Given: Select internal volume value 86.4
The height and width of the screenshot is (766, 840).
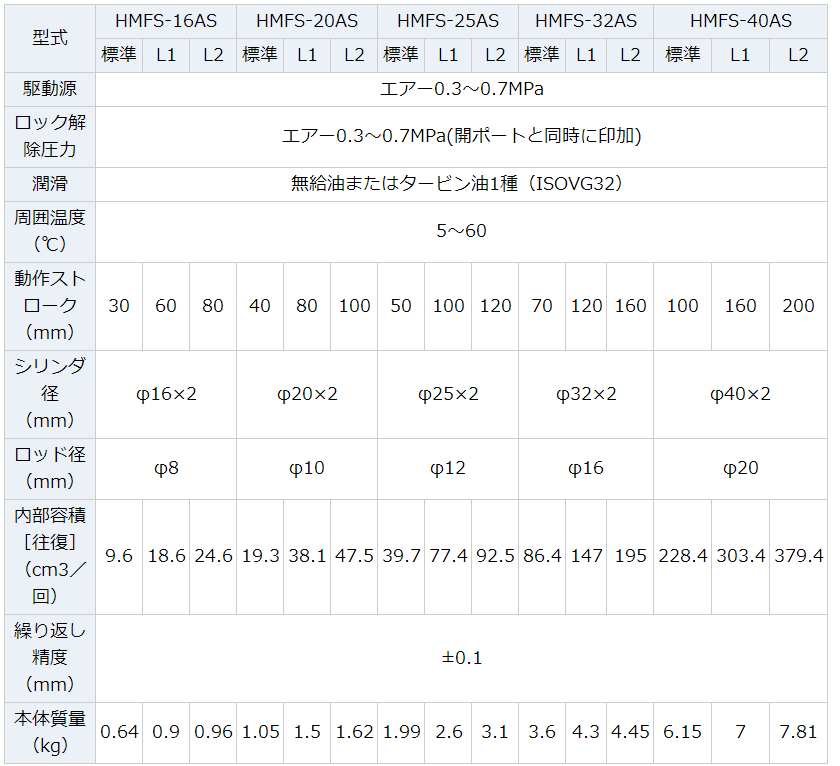Looking at the screenshot, I should tap(542, 557).
